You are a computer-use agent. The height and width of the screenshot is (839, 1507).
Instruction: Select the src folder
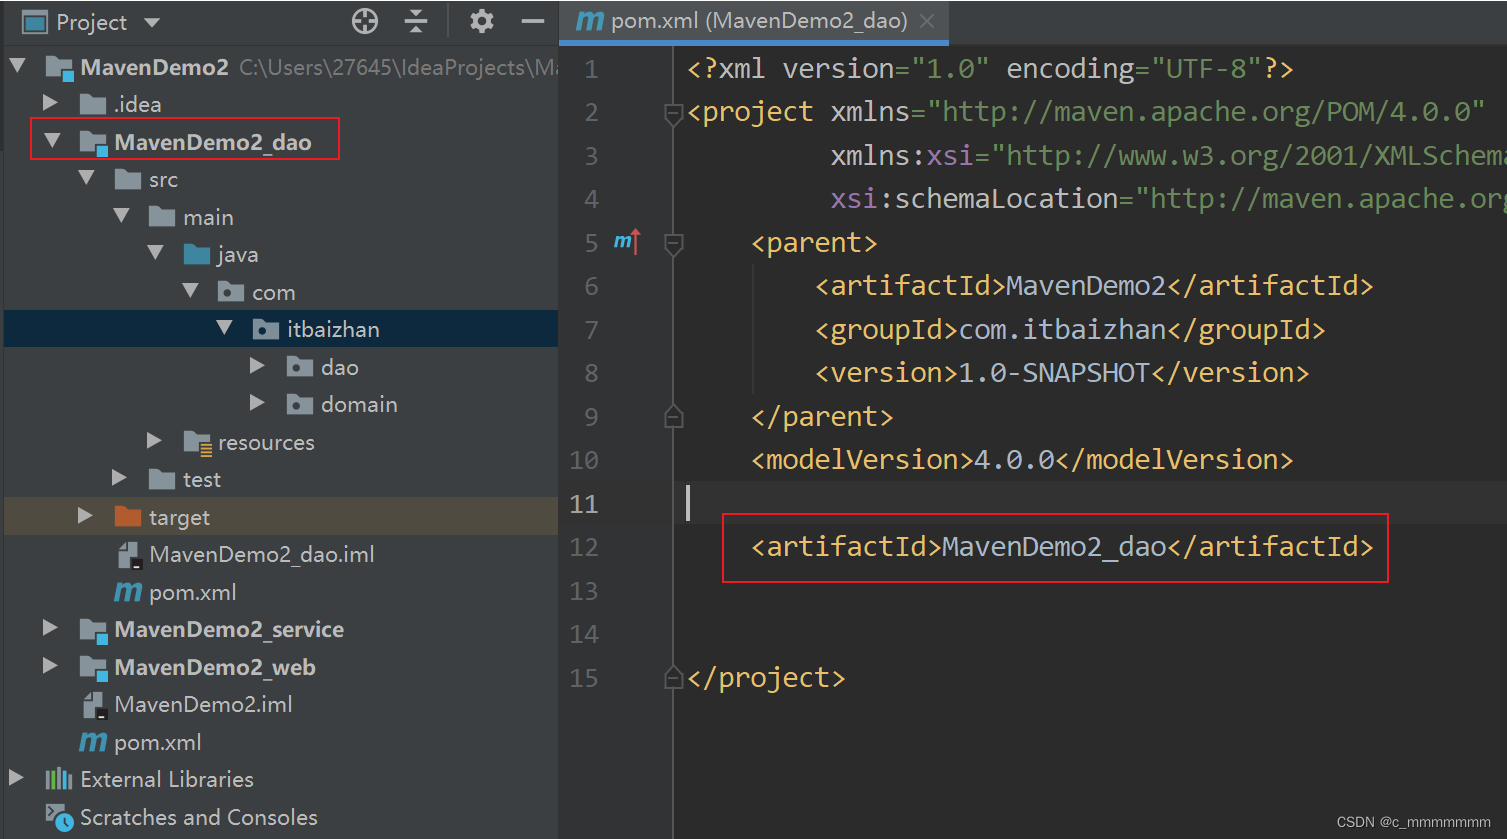(163, 180)
